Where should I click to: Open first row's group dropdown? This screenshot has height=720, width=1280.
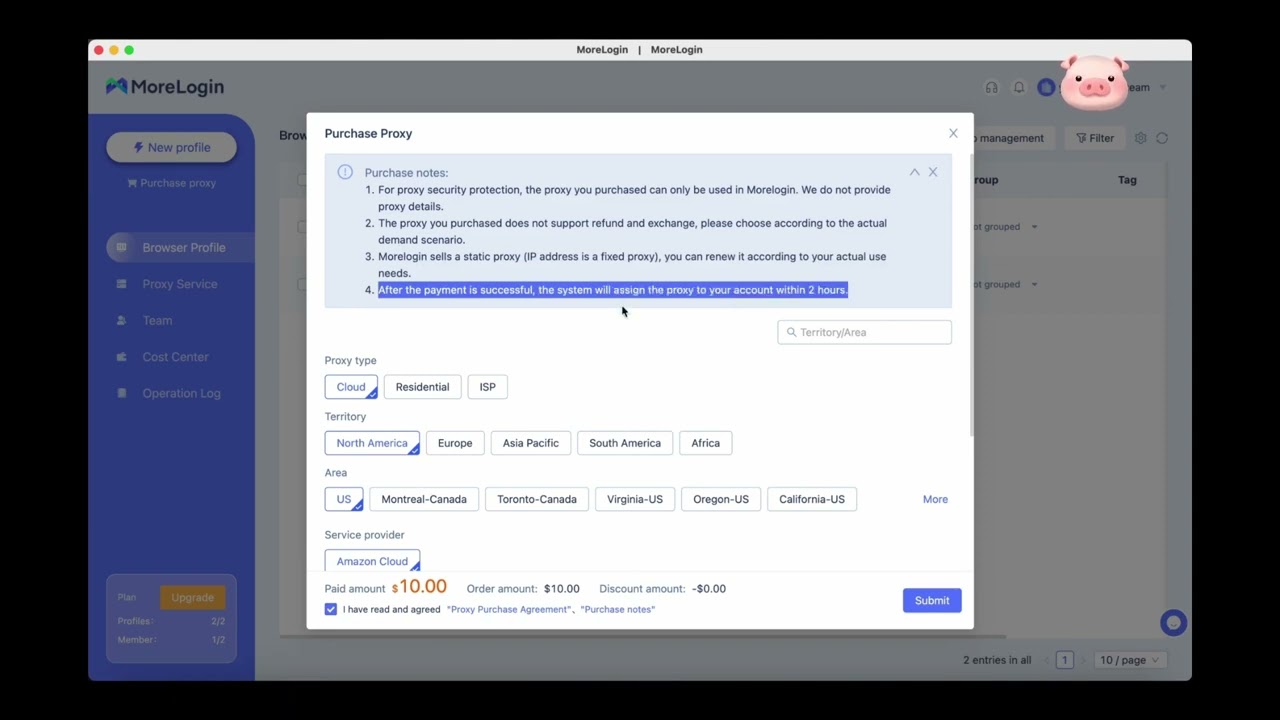tap(1034, 227)
